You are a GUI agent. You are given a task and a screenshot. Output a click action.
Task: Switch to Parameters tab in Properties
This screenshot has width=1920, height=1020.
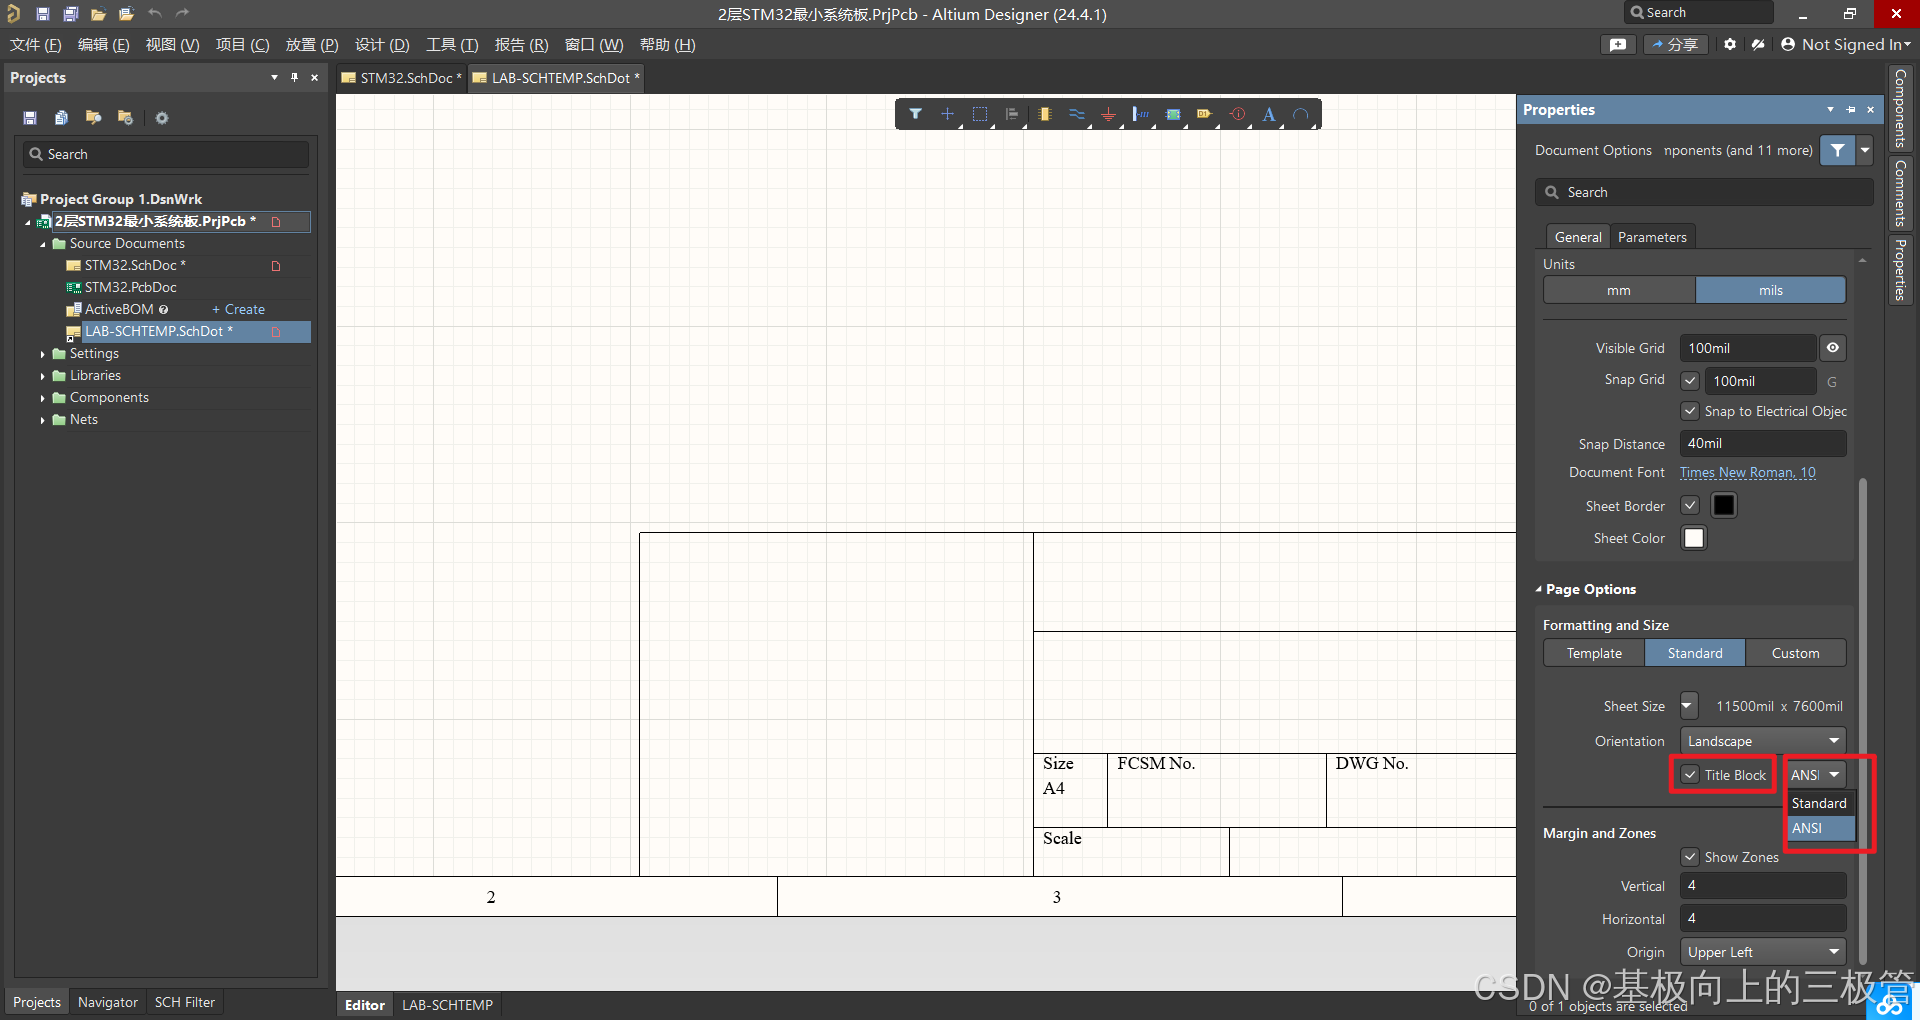pos(1652,237)
